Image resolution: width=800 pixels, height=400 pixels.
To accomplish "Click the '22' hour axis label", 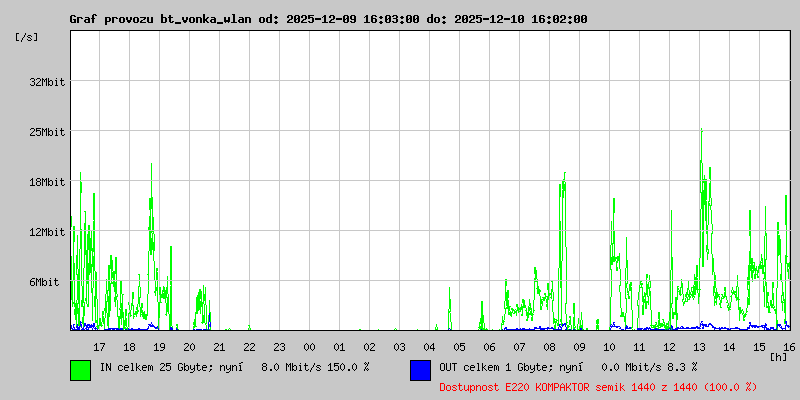I will click(x=249, y=347).
